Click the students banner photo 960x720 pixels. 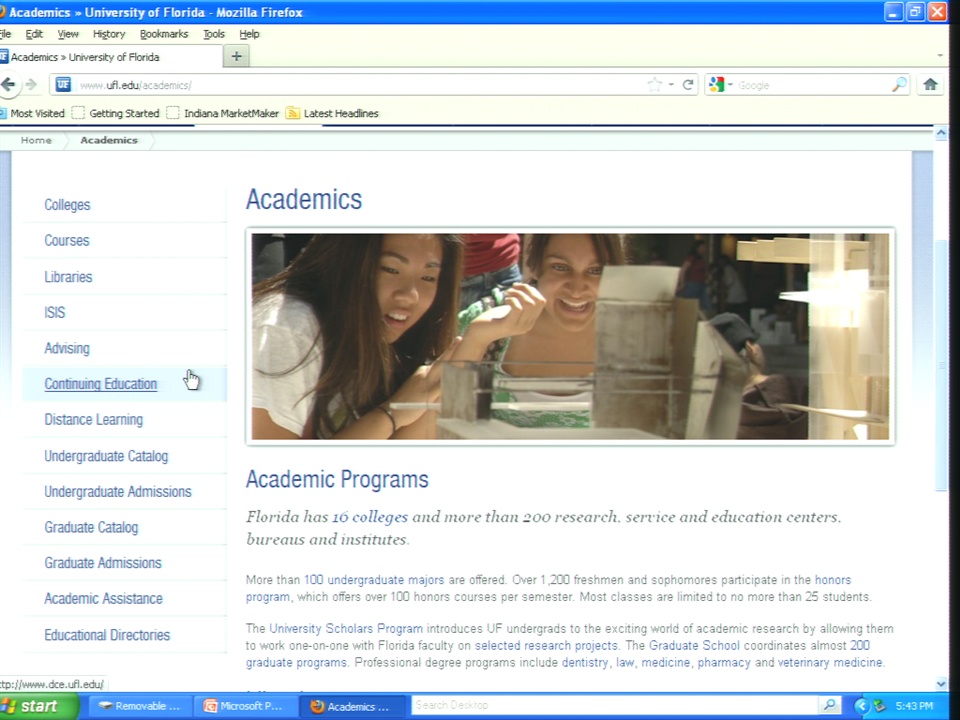tap(570, 336)
